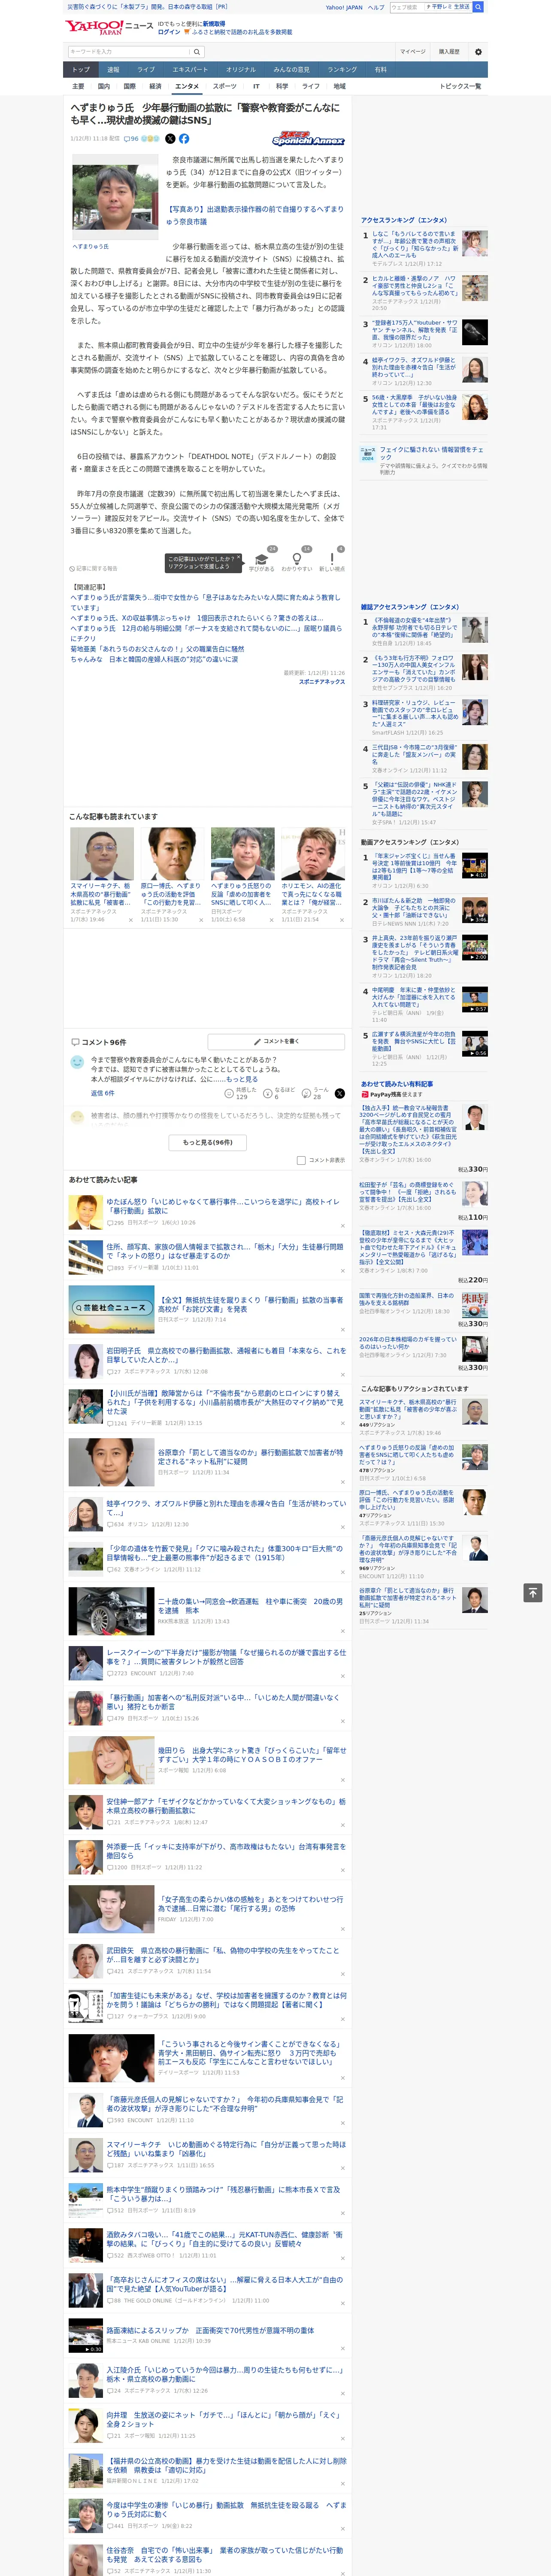This screenshot has height=2576, width=551.
Task: Select the 主要 category
Action: 78,86
